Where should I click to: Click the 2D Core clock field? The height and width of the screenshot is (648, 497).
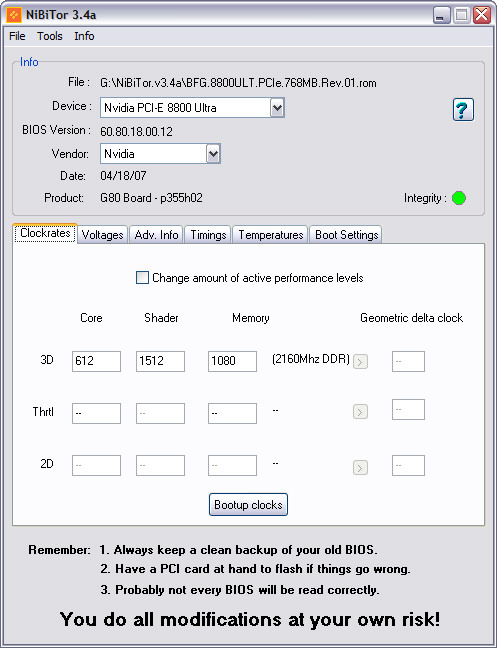(96, 465)
